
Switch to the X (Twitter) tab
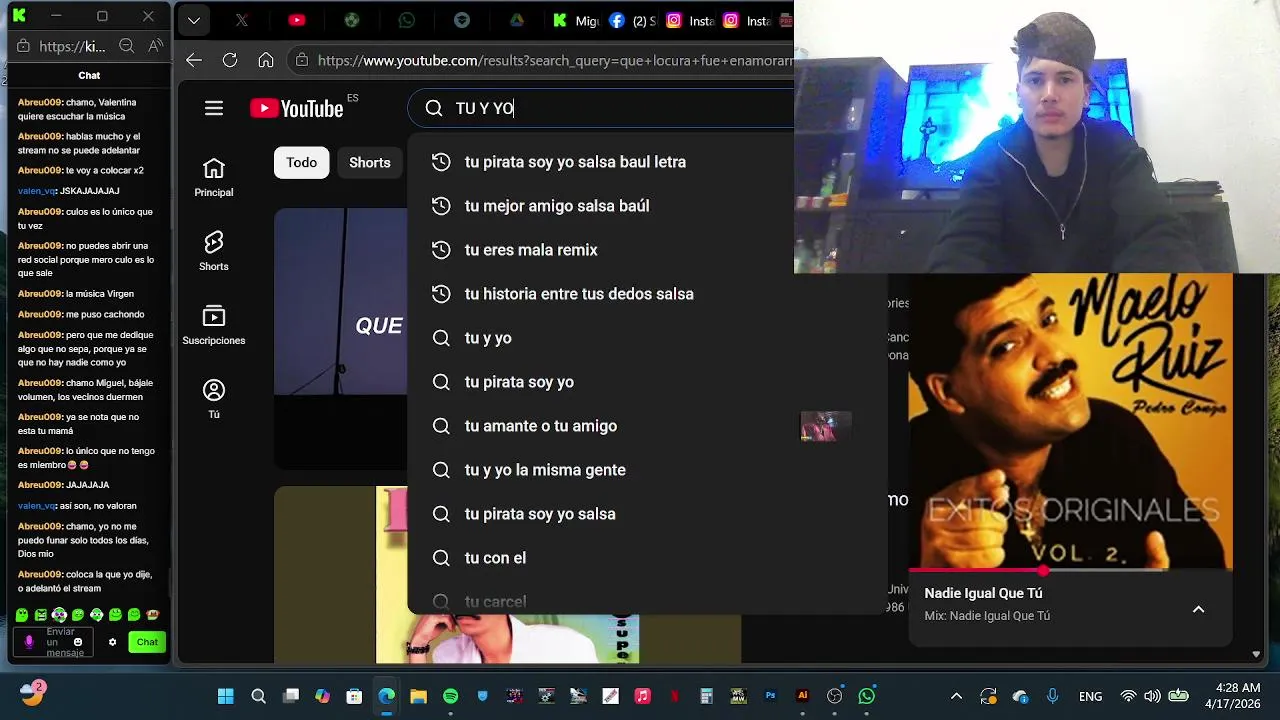pos(242,20)
